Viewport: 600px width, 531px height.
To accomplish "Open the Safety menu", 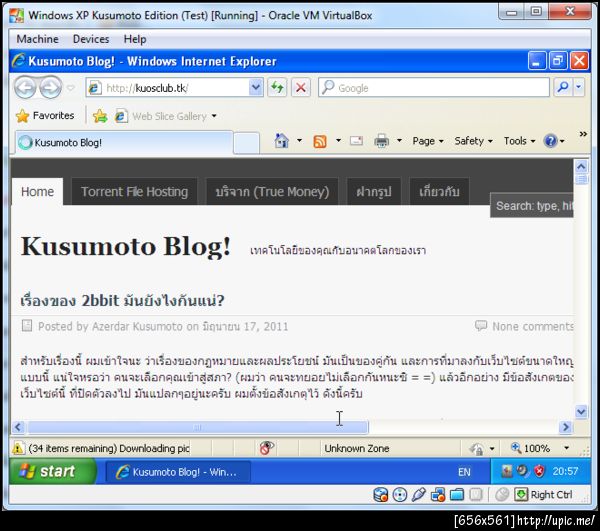I will pyautogui.click(x=473, y=141).
